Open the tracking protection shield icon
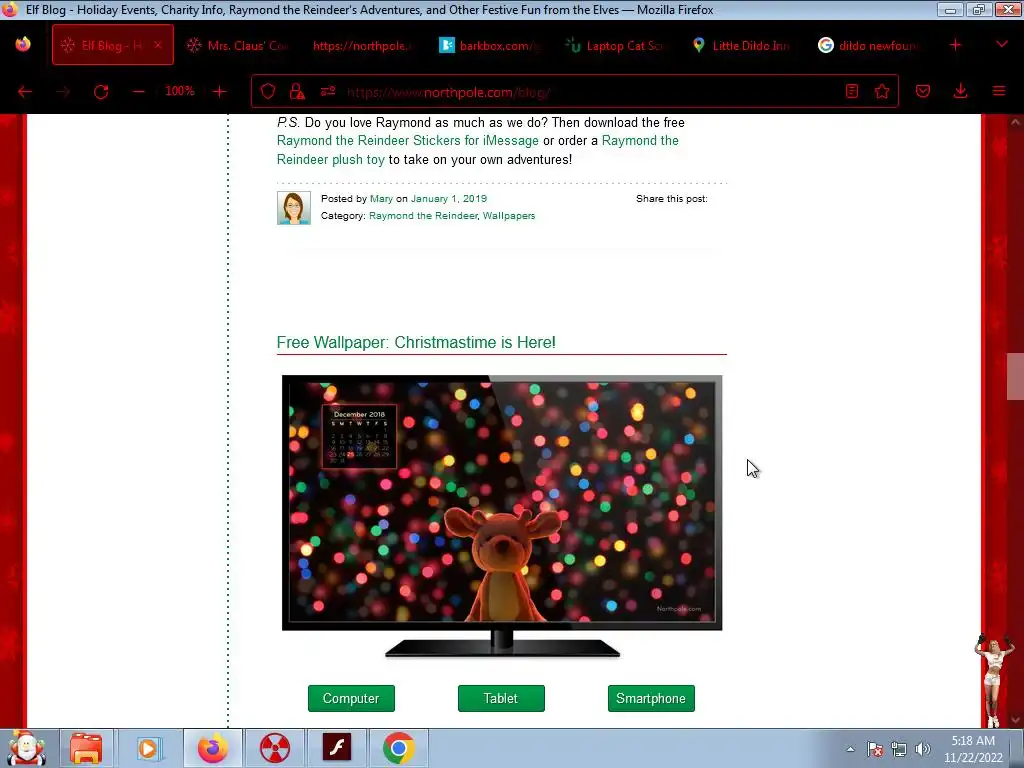The height and width of the screenshot is (768, 1024). pyautogui.click(x=268, y=91)
